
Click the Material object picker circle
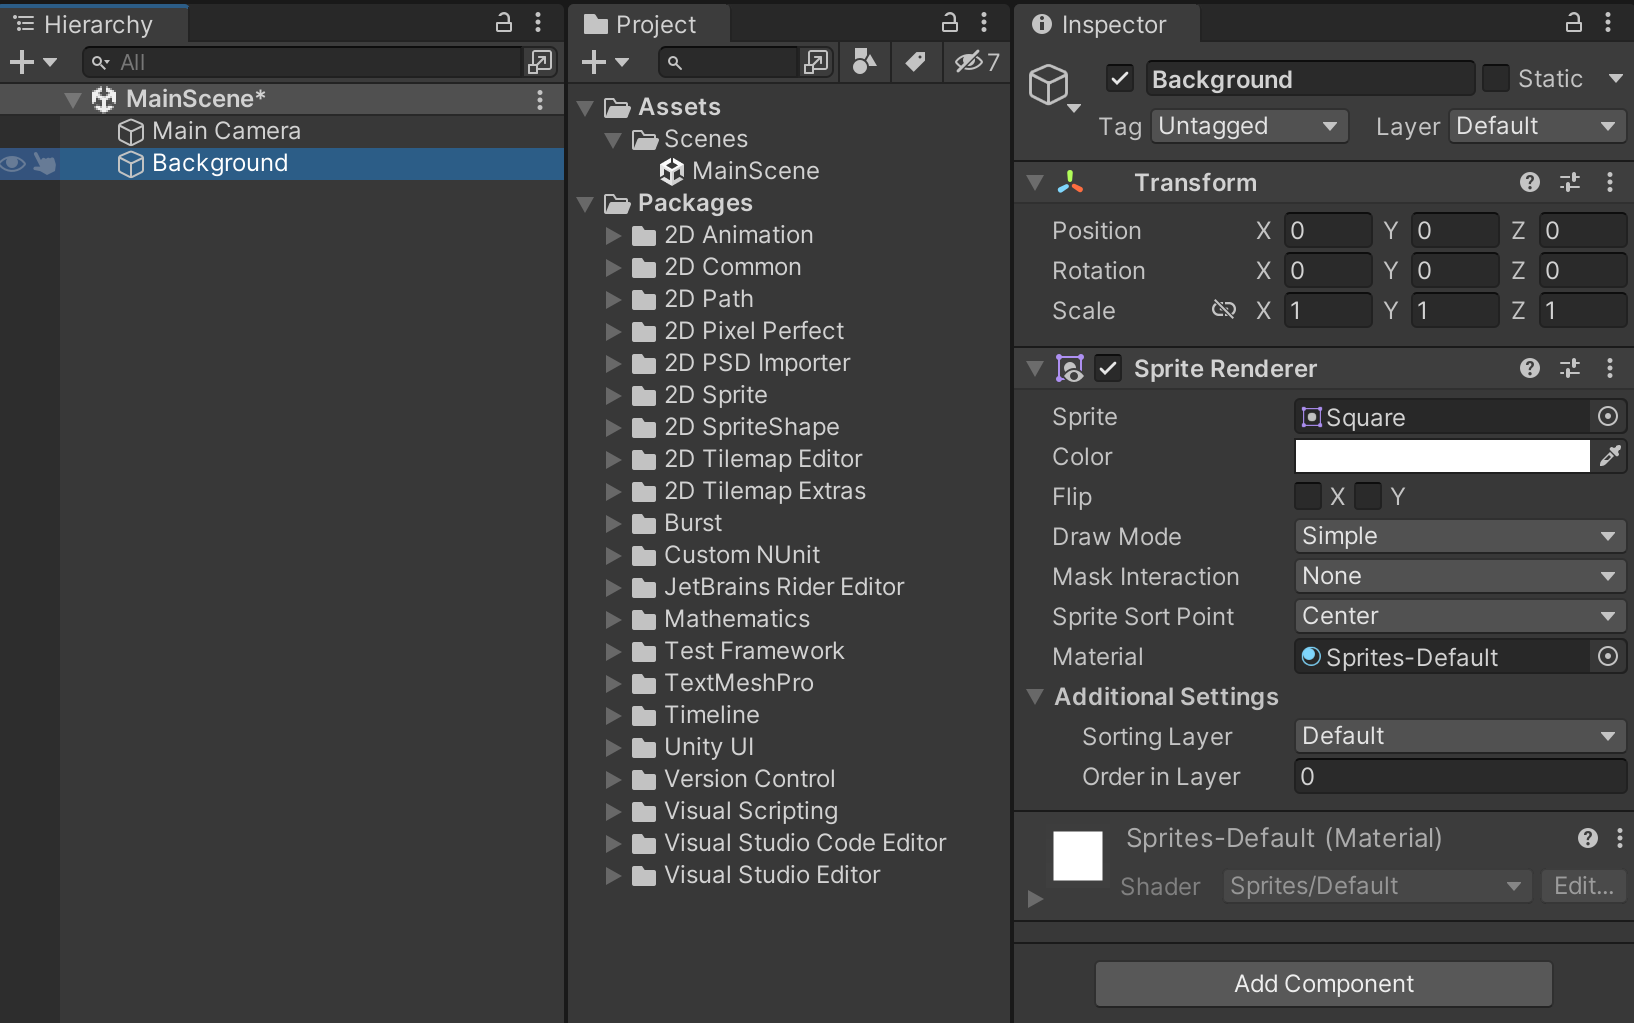click(1608, 656)
